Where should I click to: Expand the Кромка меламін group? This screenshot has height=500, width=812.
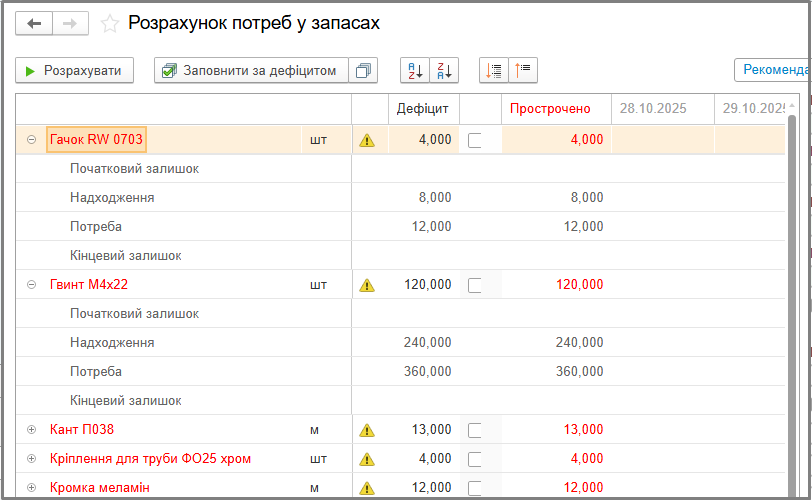(32, 488)
